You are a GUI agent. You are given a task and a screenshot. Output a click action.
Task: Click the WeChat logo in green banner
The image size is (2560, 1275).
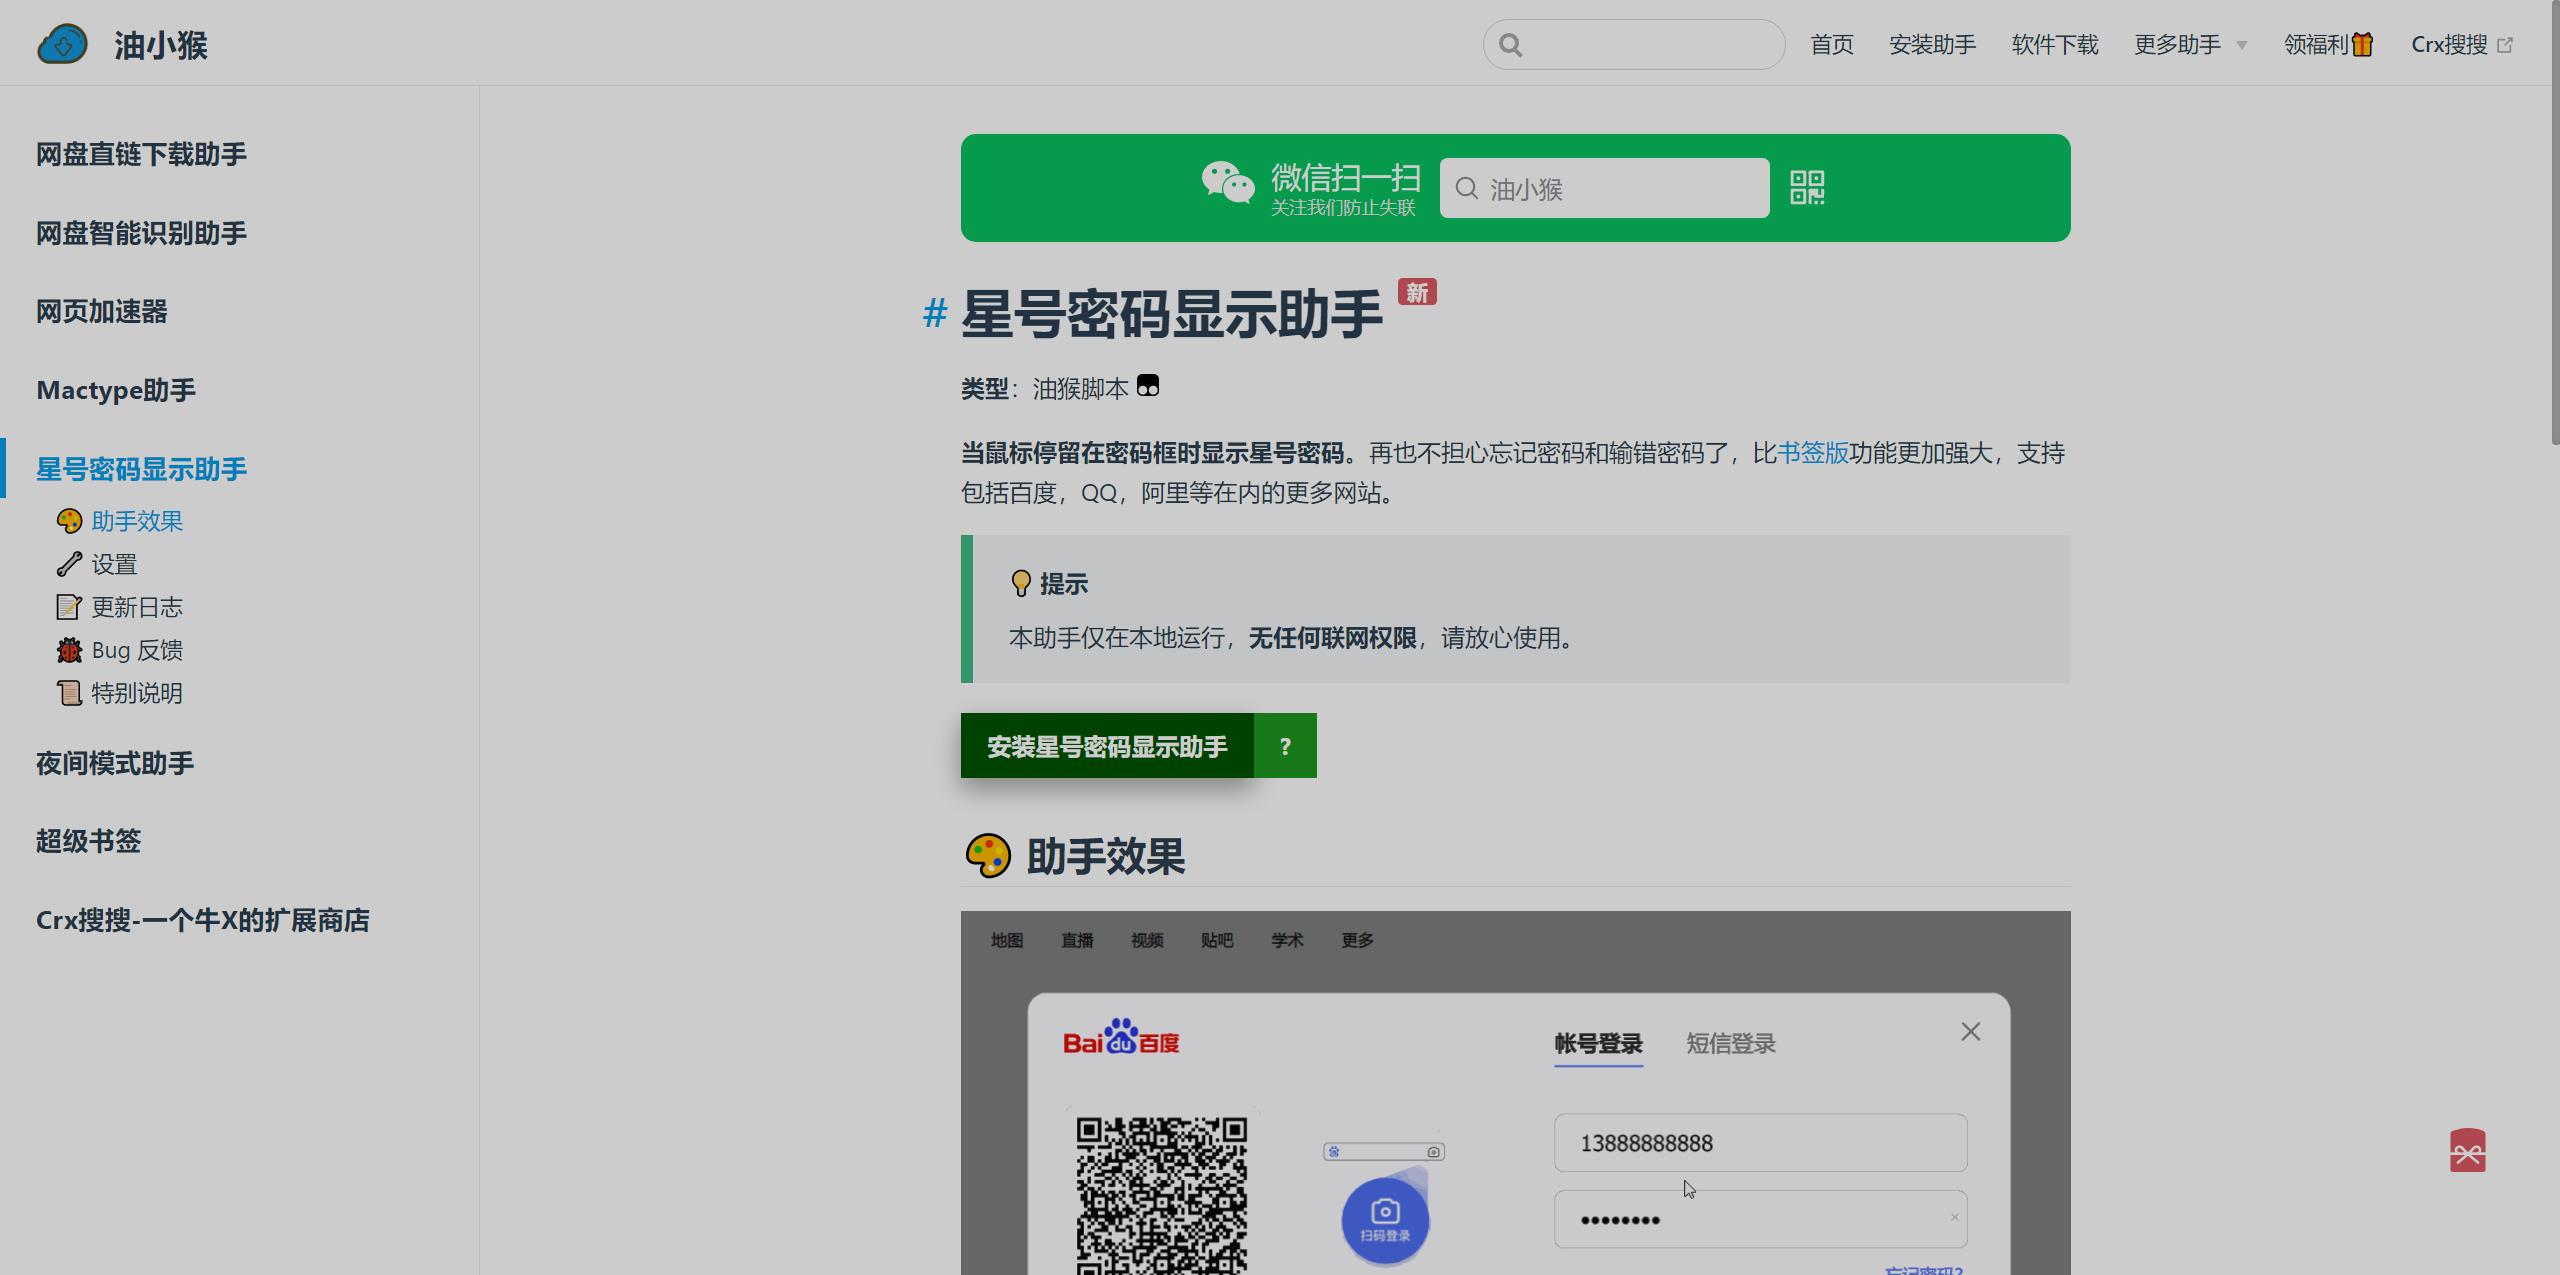(x=1228, y=183)
